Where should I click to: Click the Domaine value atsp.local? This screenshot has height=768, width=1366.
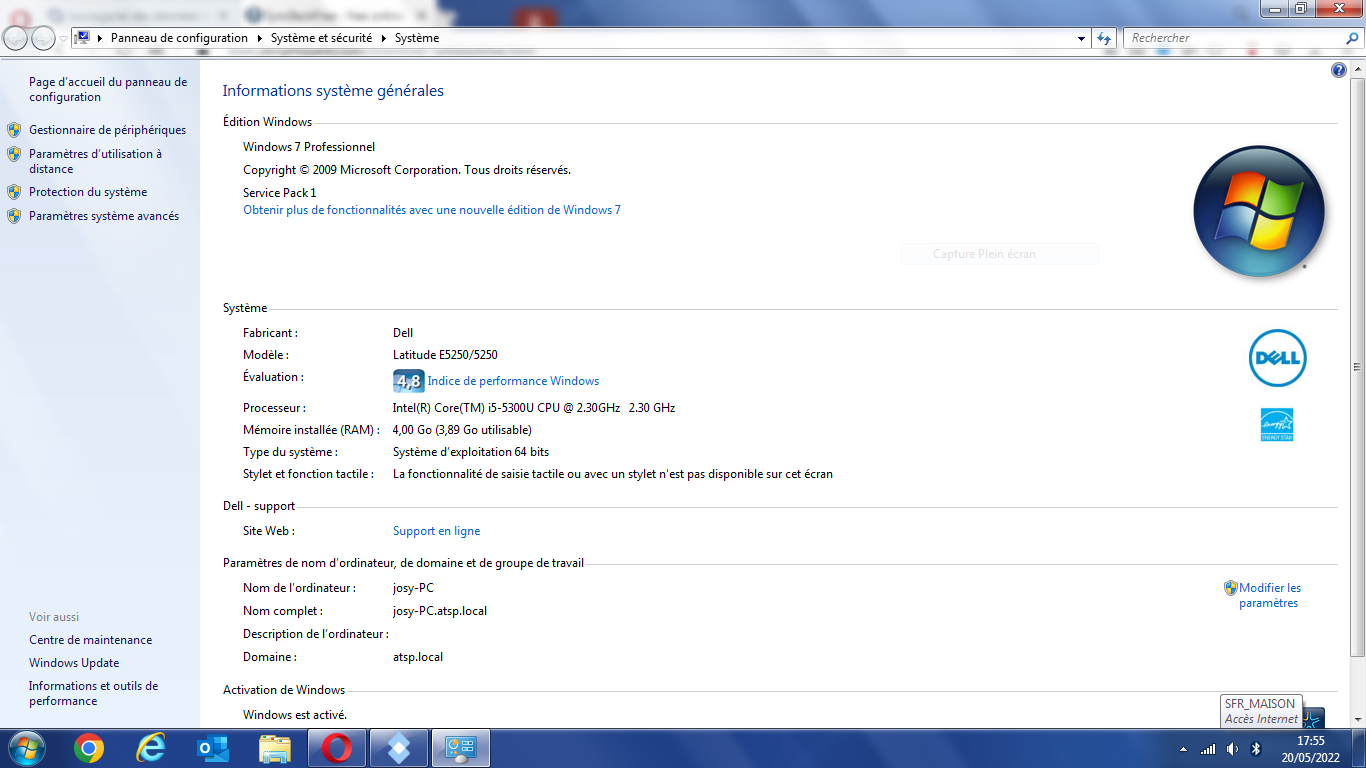(x=418, y=657)
